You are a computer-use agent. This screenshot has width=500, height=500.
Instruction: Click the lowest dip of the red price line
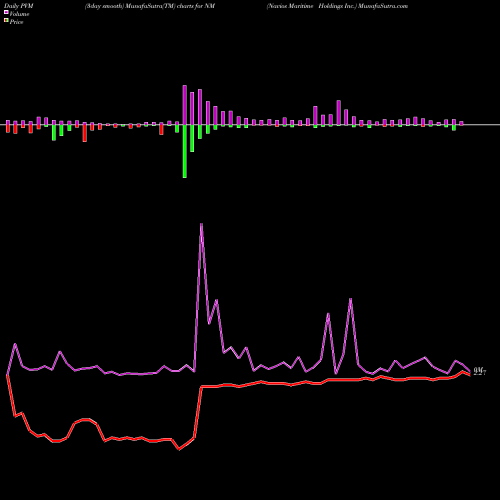(179, 449)
